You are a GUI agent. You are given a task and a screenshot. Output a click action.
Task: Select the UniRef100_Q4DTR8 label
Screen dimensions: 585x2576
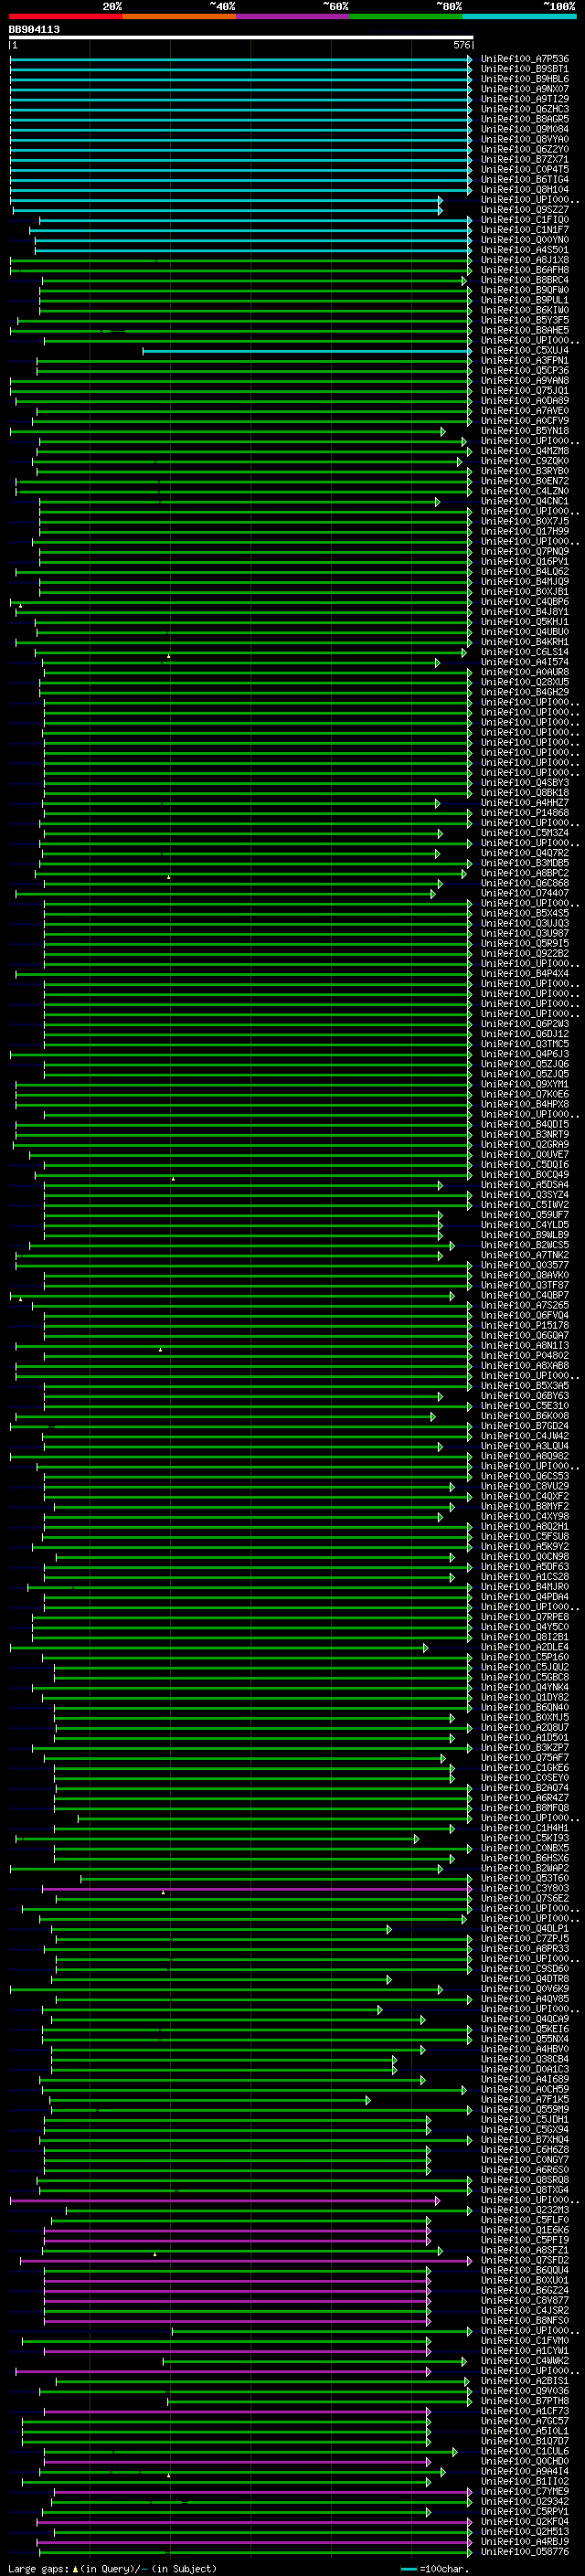click(x=525, y=1980)
